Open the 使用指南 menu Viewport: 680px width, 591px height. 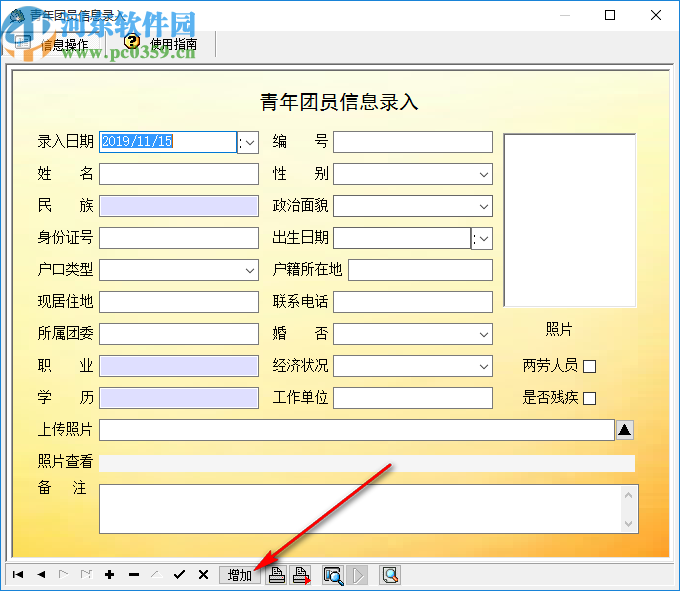click(161, 44)
